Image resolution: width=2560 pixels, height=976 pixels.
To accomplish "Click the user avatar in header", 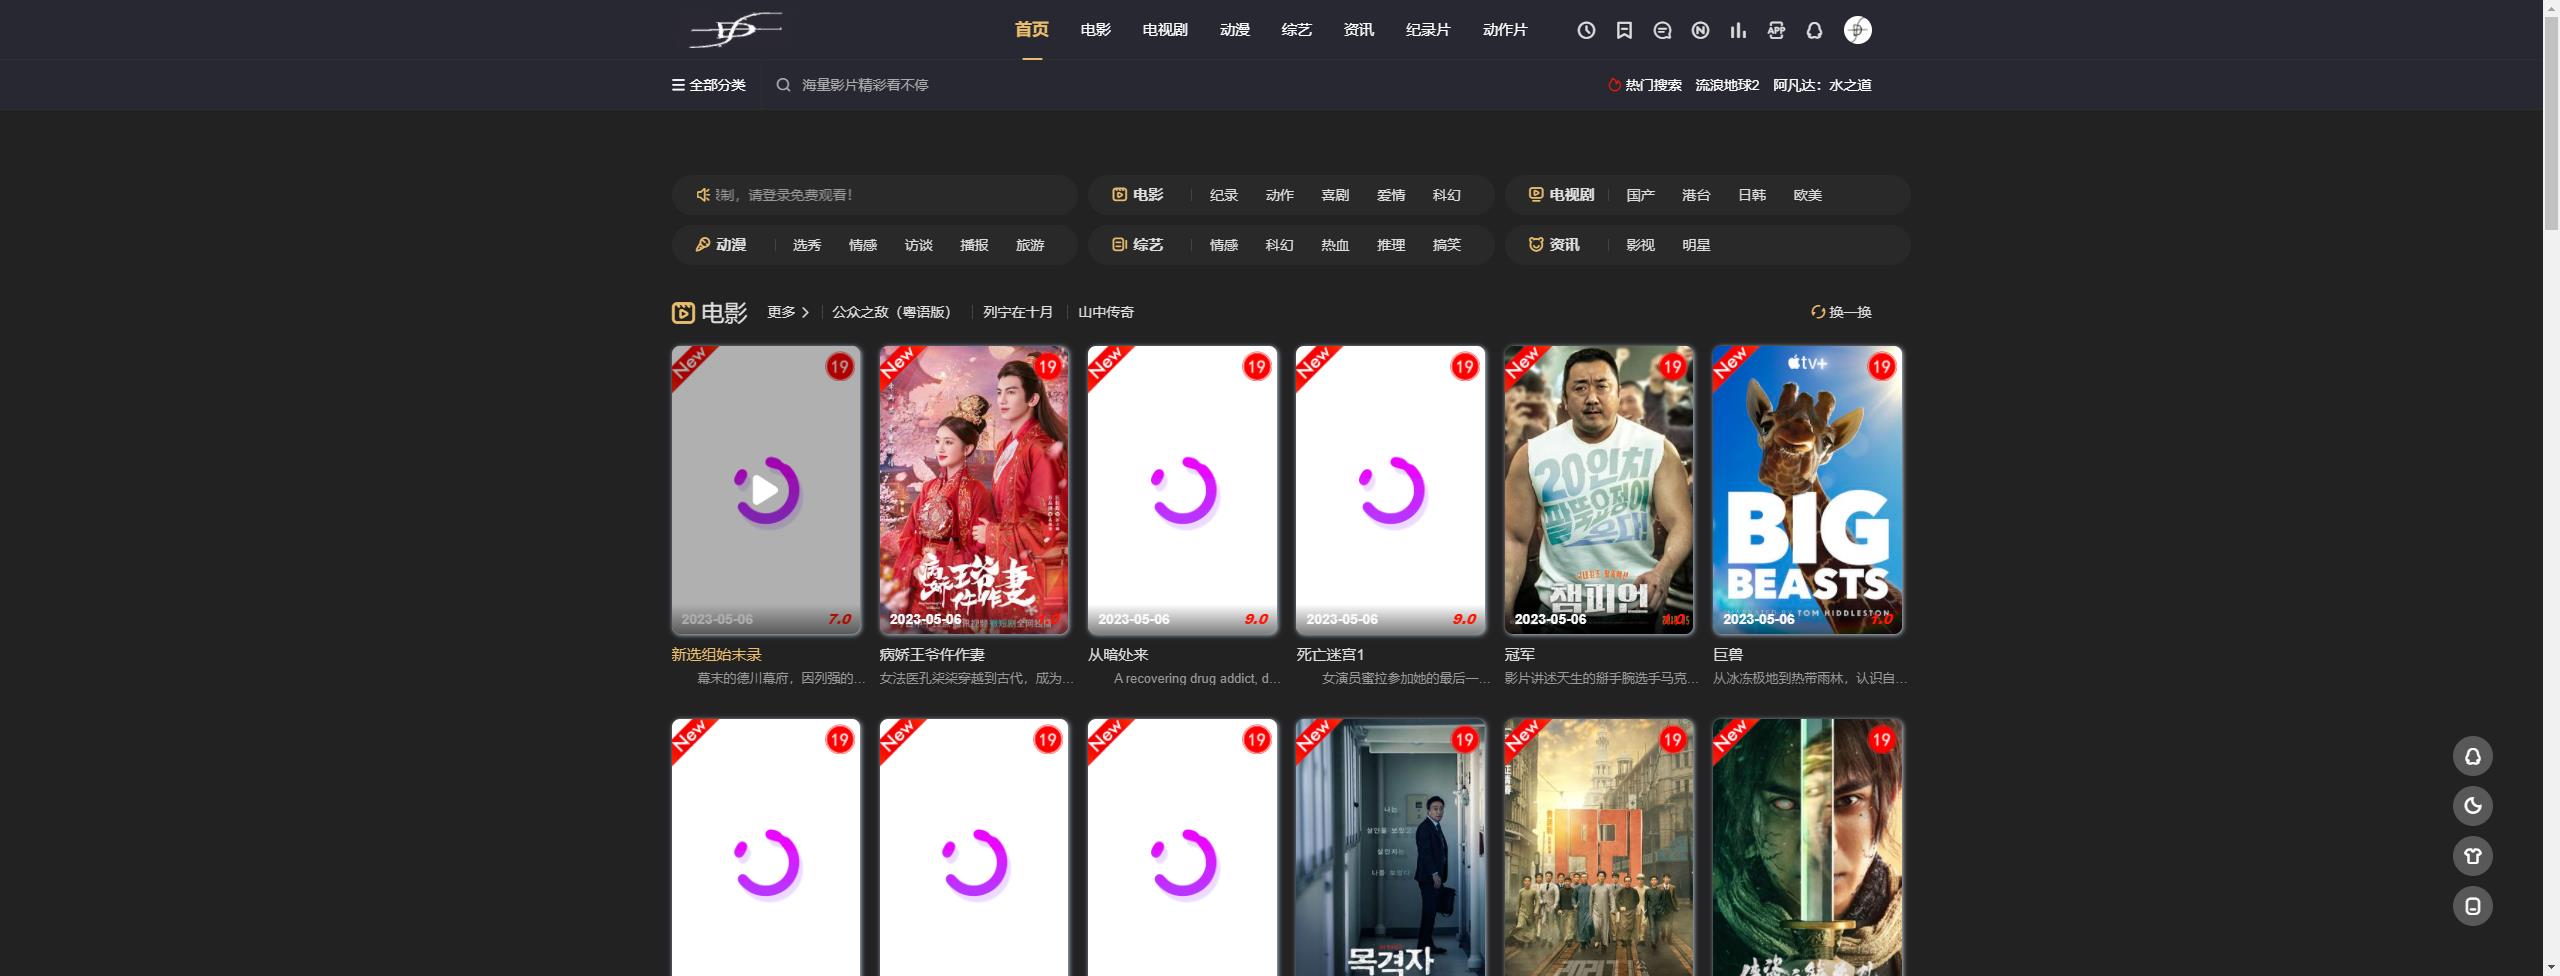I will coord(1857,30).
